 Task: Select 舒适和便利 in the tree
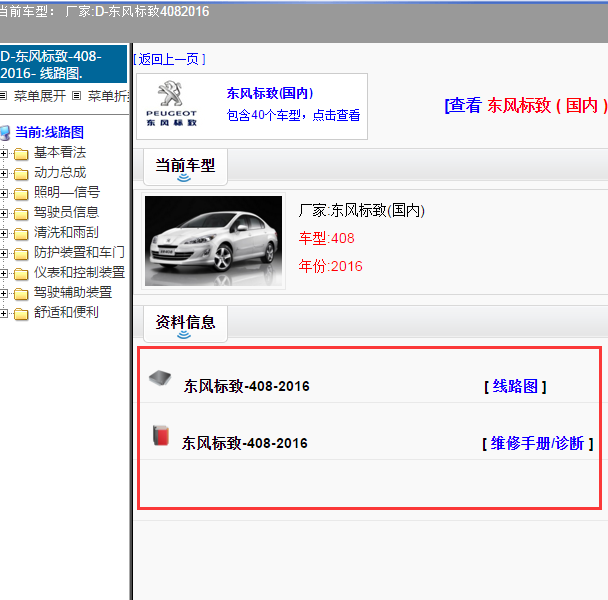click(66, 313)
